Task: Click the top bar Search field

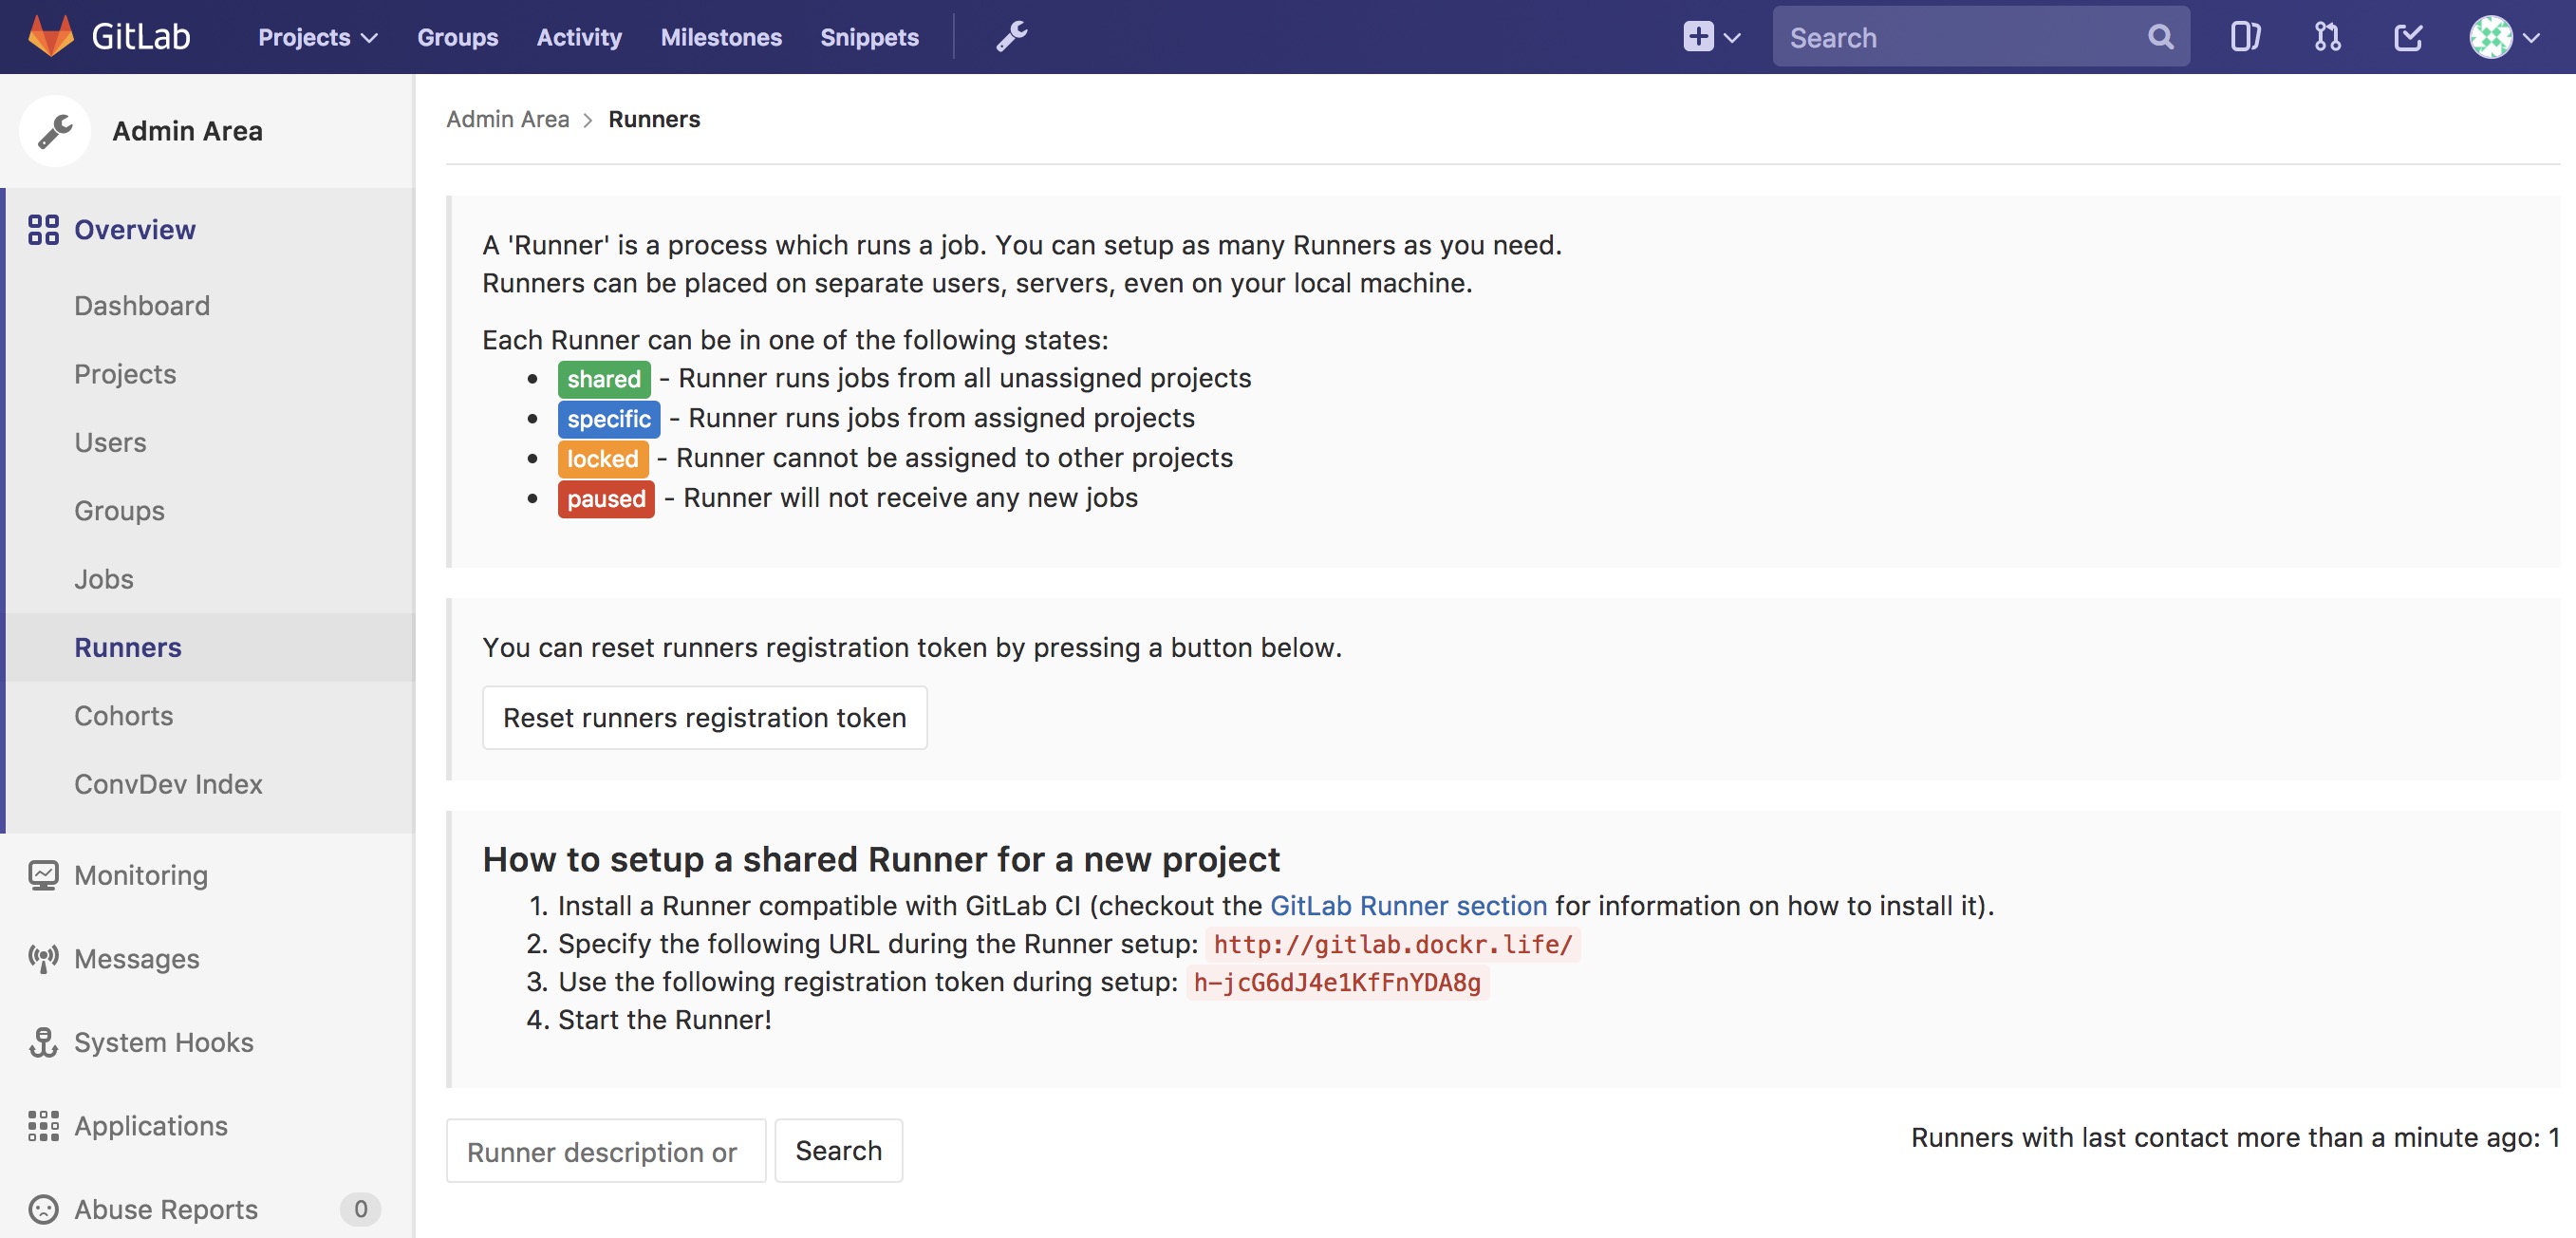Action: click(x=1980, y=37)
